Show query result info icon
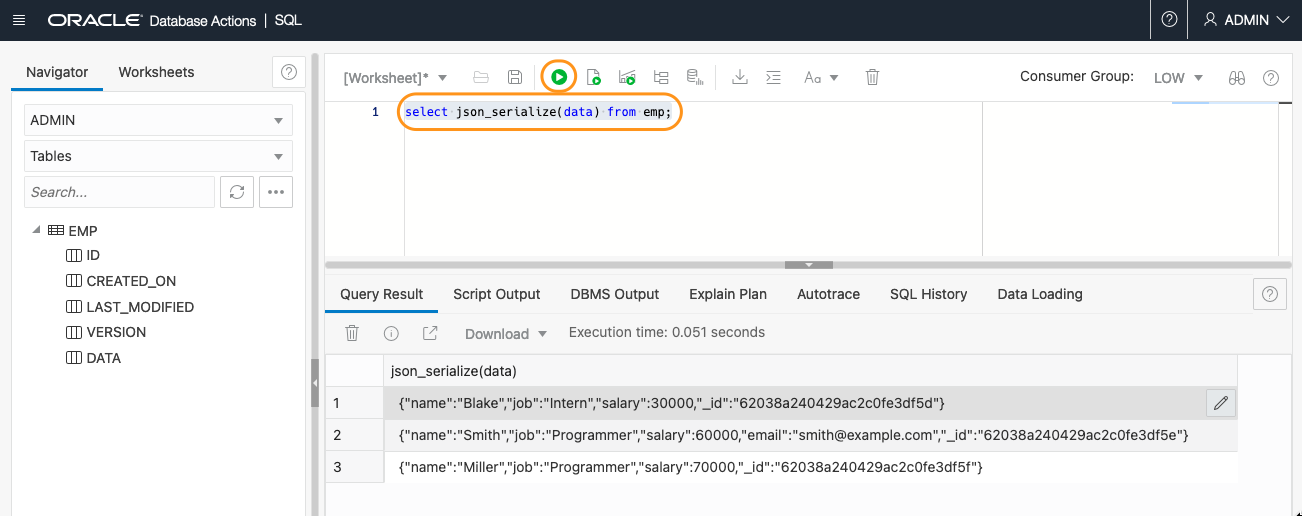Screen dimensions: 1302x516 click(x=391, y=333)
